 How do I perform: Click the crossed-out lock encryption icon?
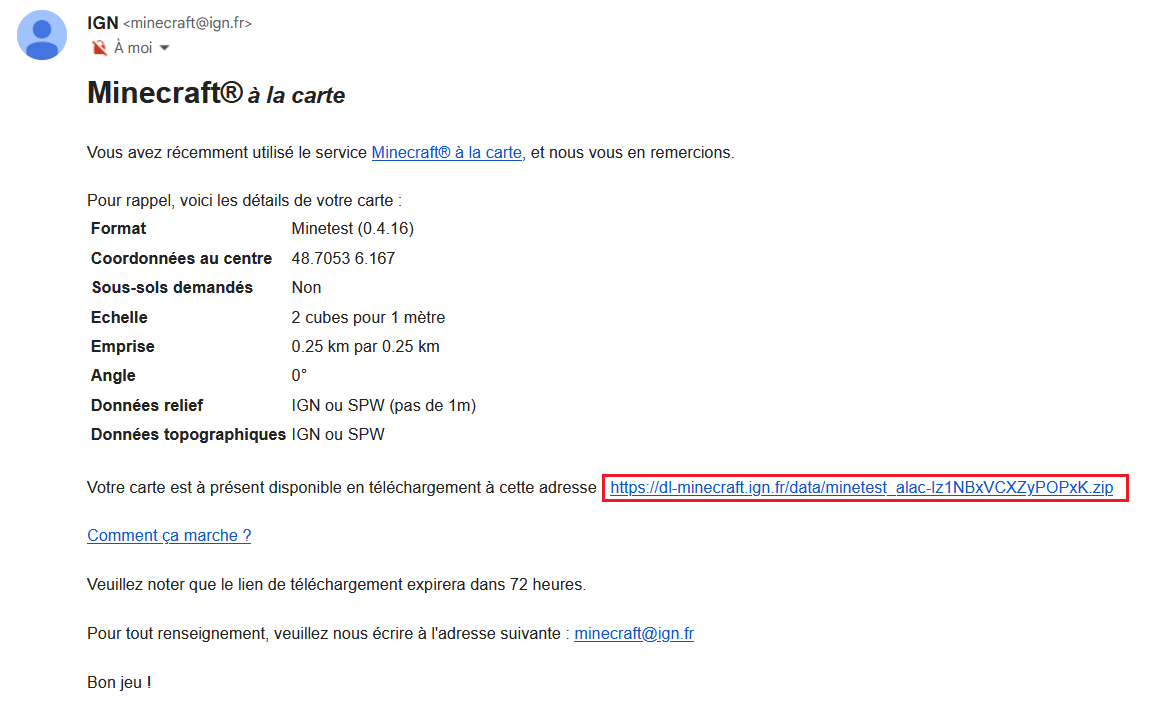pos(99,48)
